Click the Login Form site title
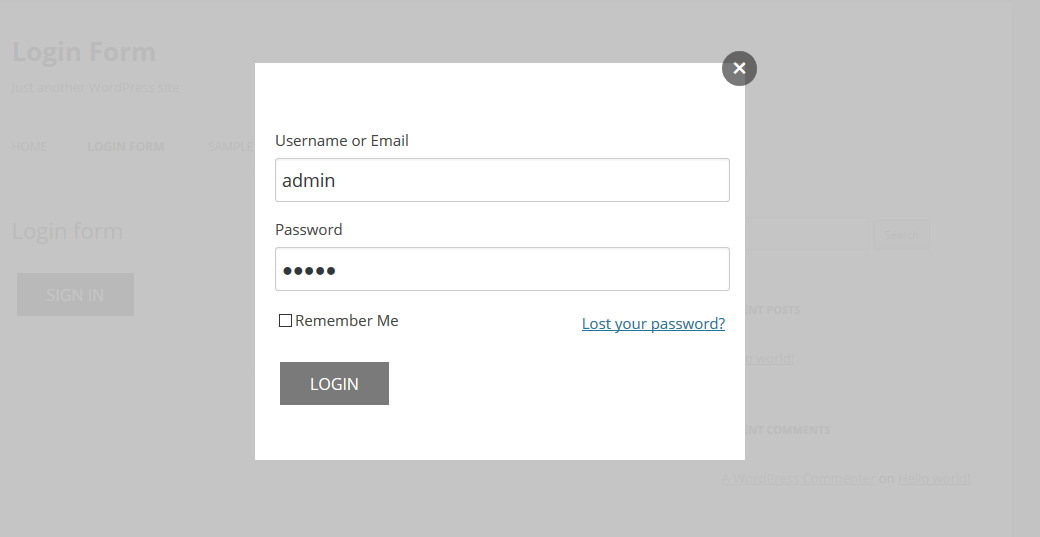 84,52
